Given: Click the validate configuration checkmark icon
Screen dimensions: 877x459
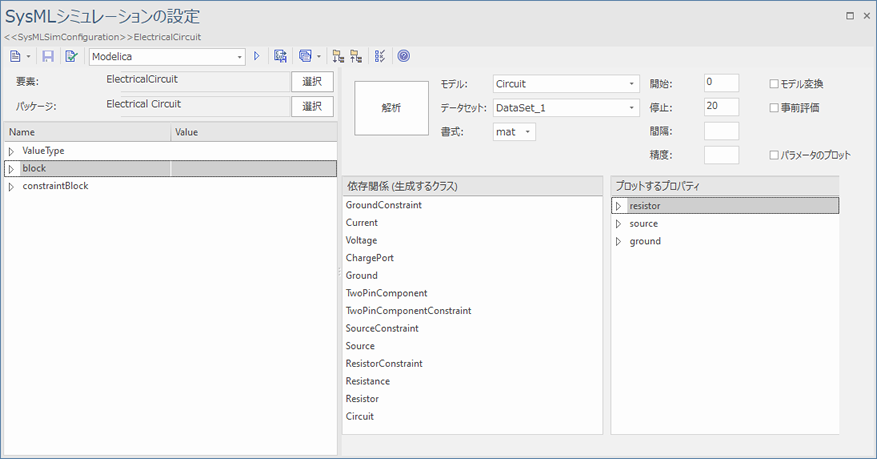Looking at the screenshot, I should [71, 56].
